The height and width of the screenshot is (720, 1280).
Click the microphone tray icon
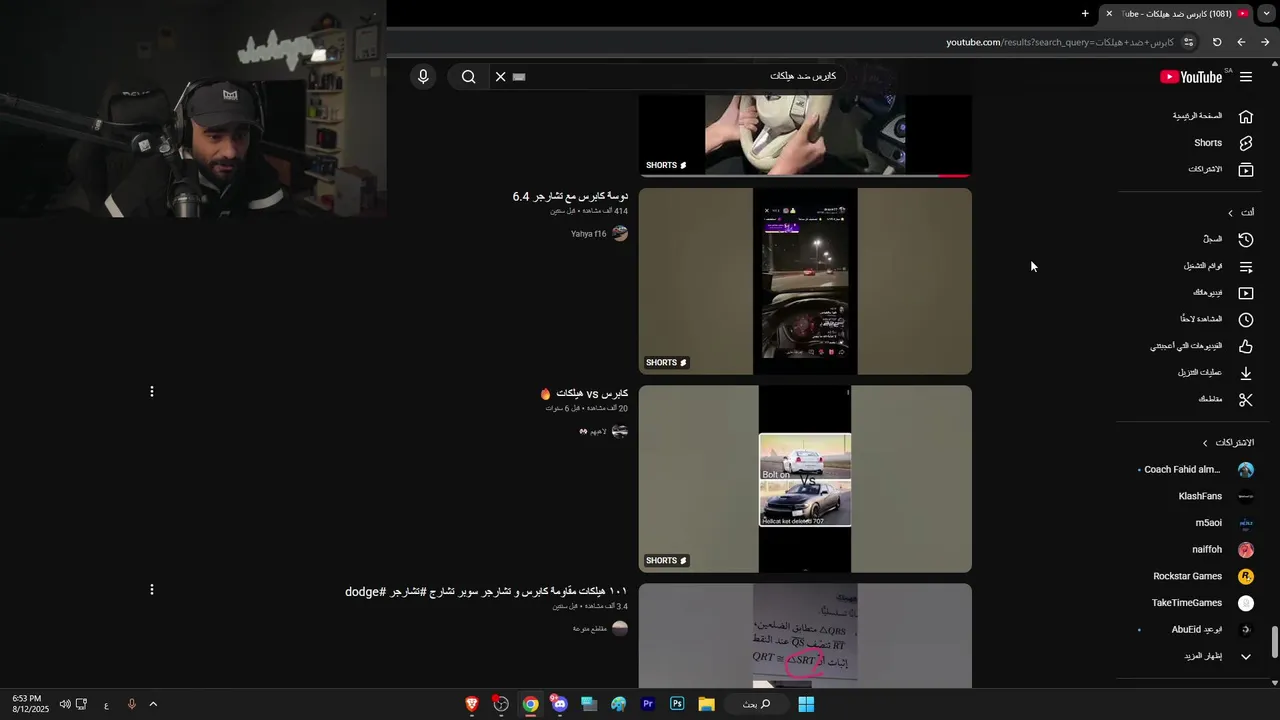[131, 704]
